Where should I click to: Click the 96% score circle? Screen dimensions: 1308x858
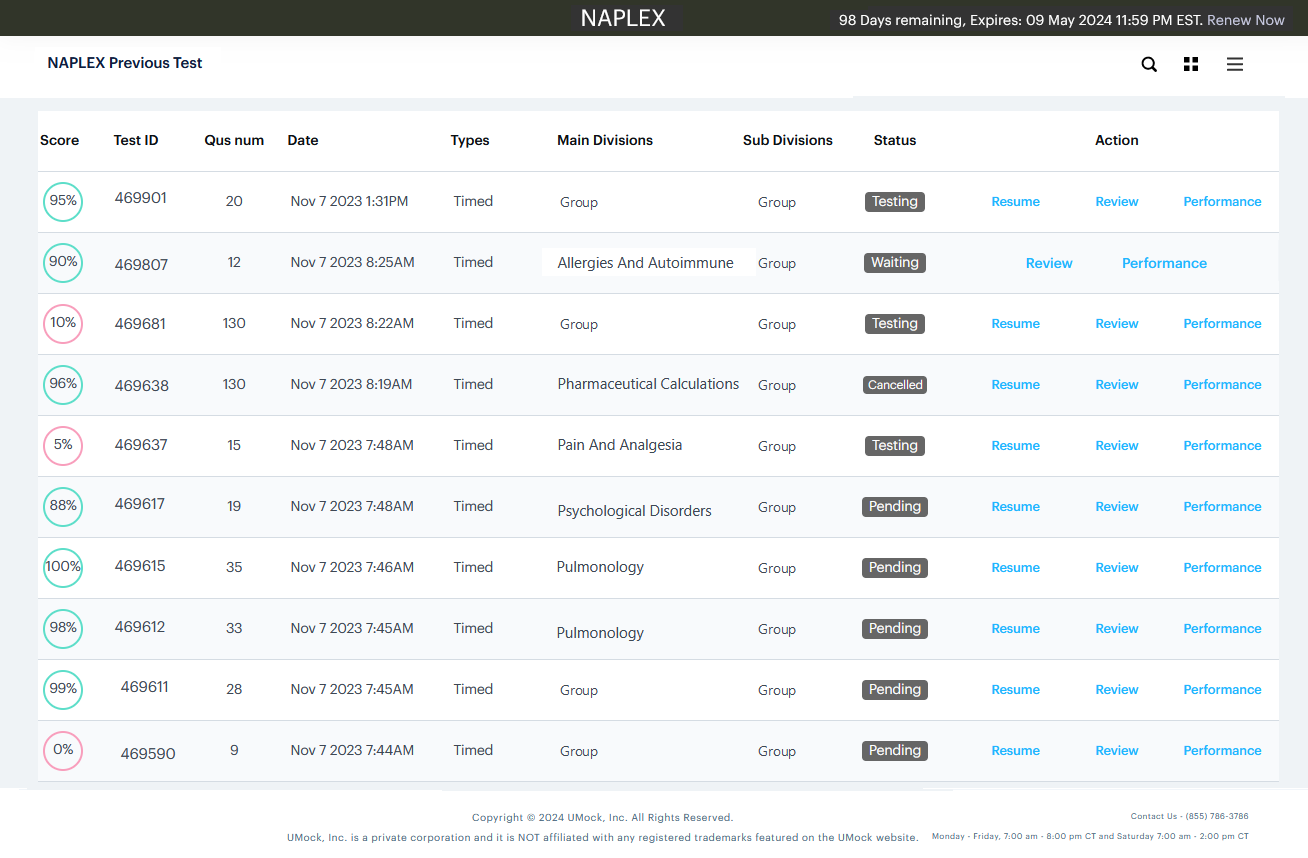point(63,384)
